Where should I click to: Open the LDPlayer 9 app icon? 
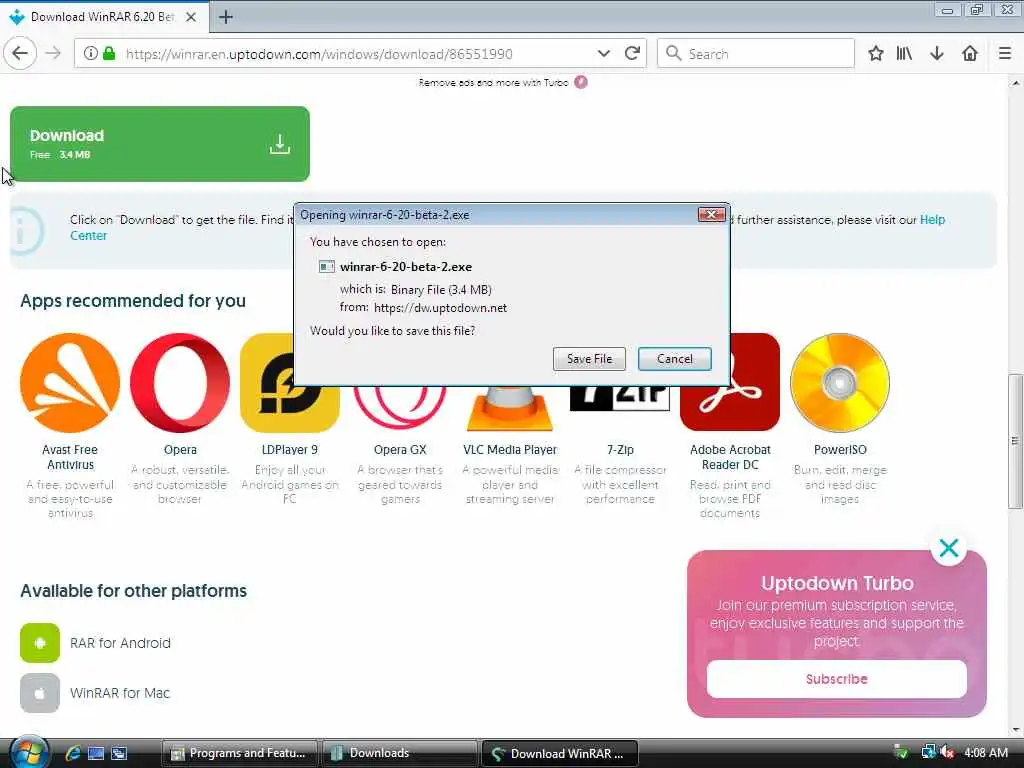click(289, 383)
